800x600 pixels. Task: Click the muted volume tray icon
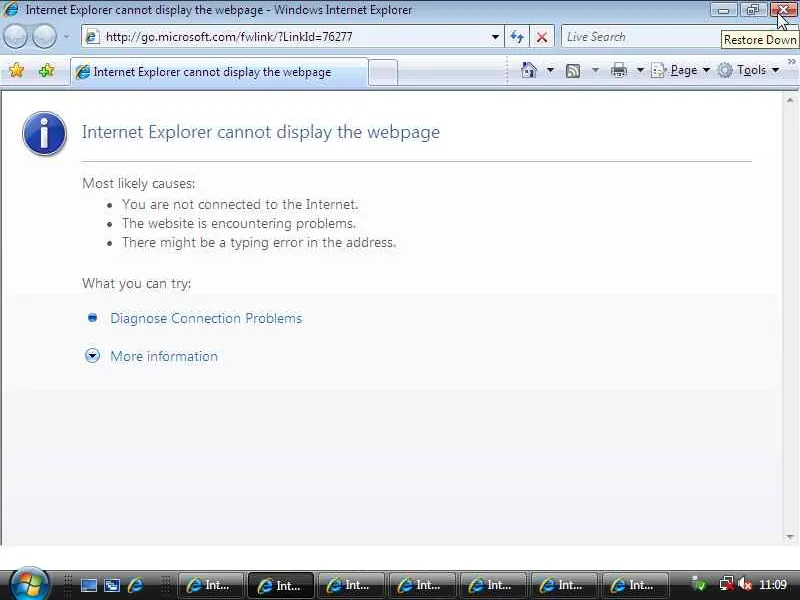[x=745, y=584]
